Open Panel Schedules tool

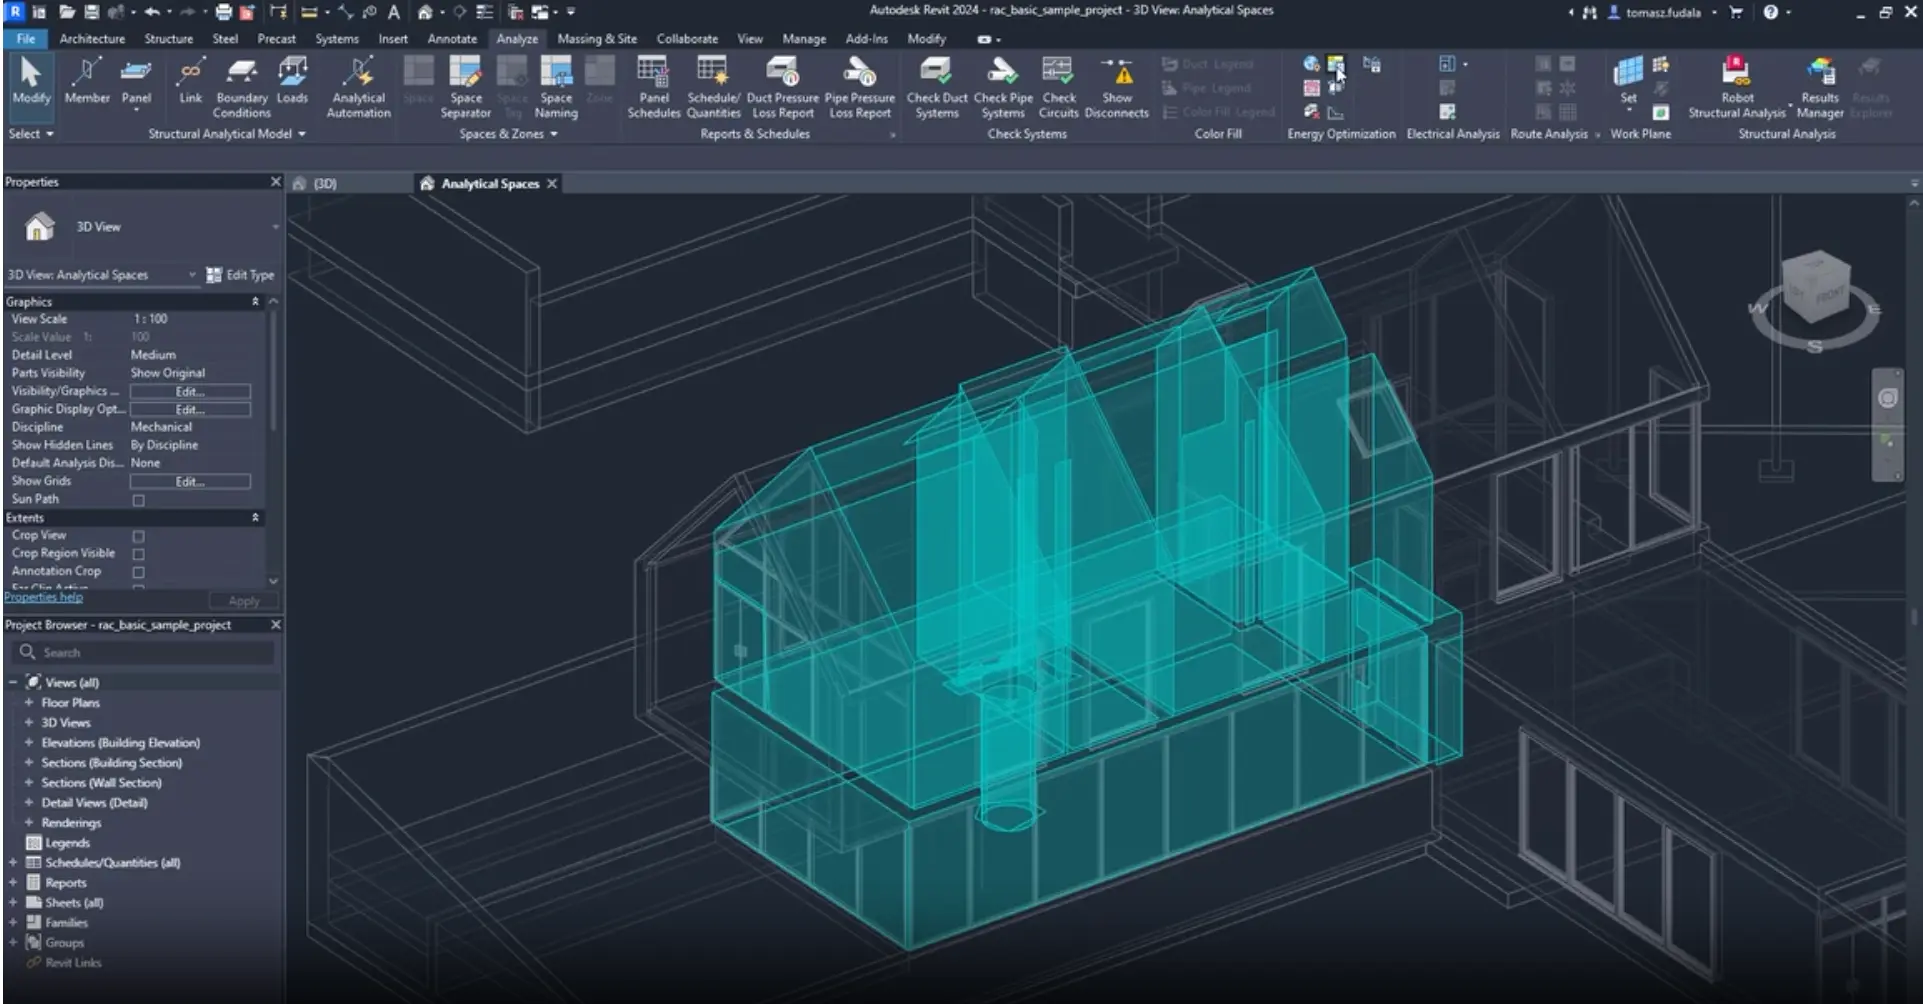pyautogui.click(x=653, y=72)
